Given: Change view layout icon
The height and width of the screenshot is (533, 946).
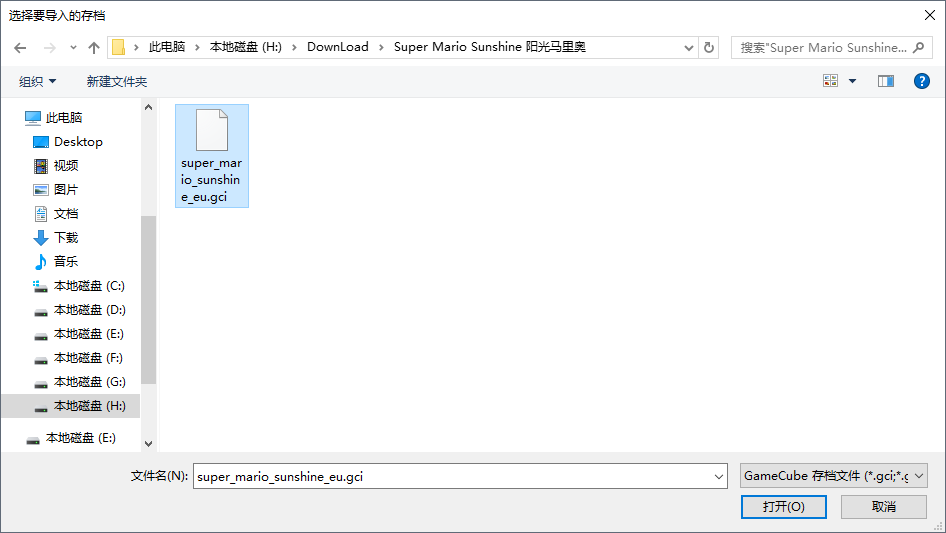Looking at the screenshot, I should (x=830, y=81).
